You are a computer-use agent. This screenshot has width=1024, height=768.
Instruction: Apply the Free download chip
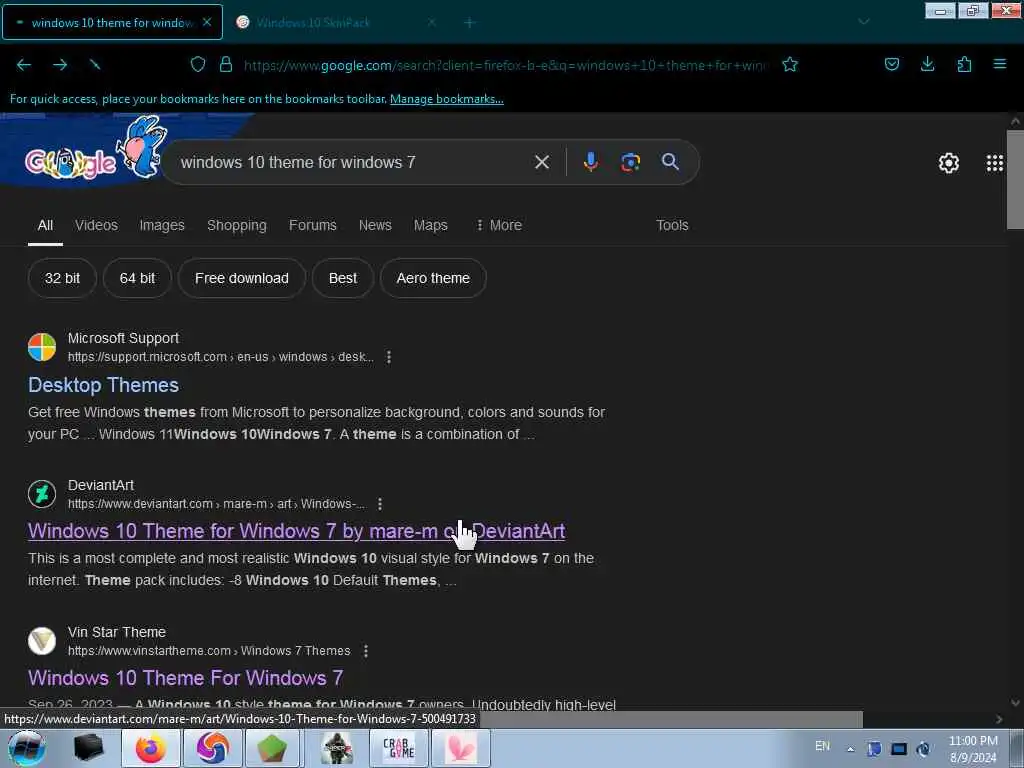(x=242, y=278)
